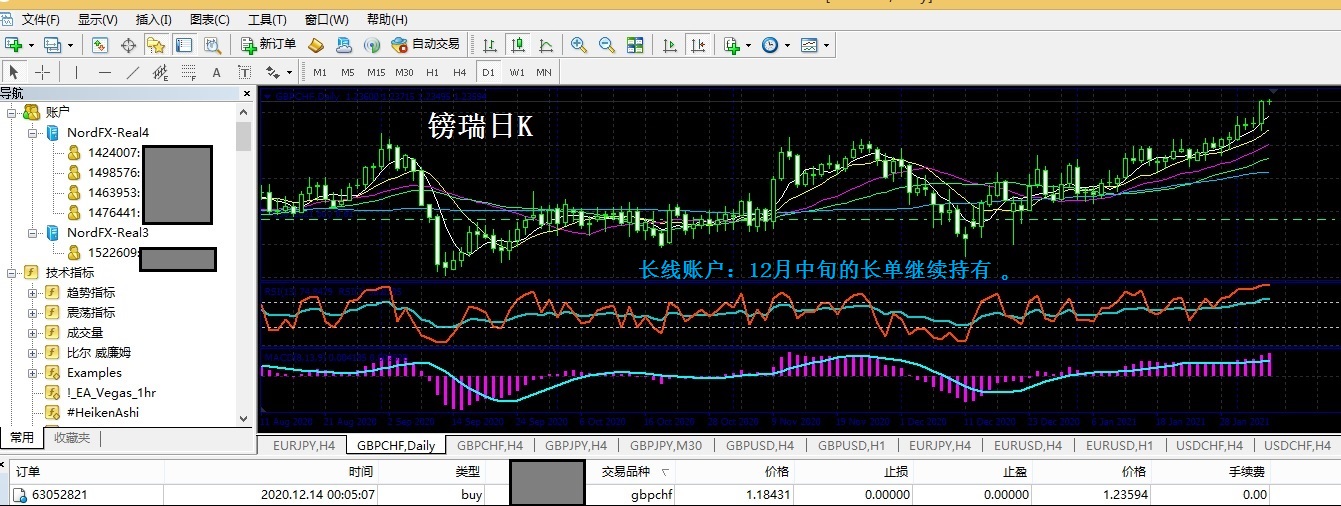Image resolution: width=1341 pixels, height=506 pixels.
Task: Toggle 自动交易 auto trading
Action: click(426, 45)
